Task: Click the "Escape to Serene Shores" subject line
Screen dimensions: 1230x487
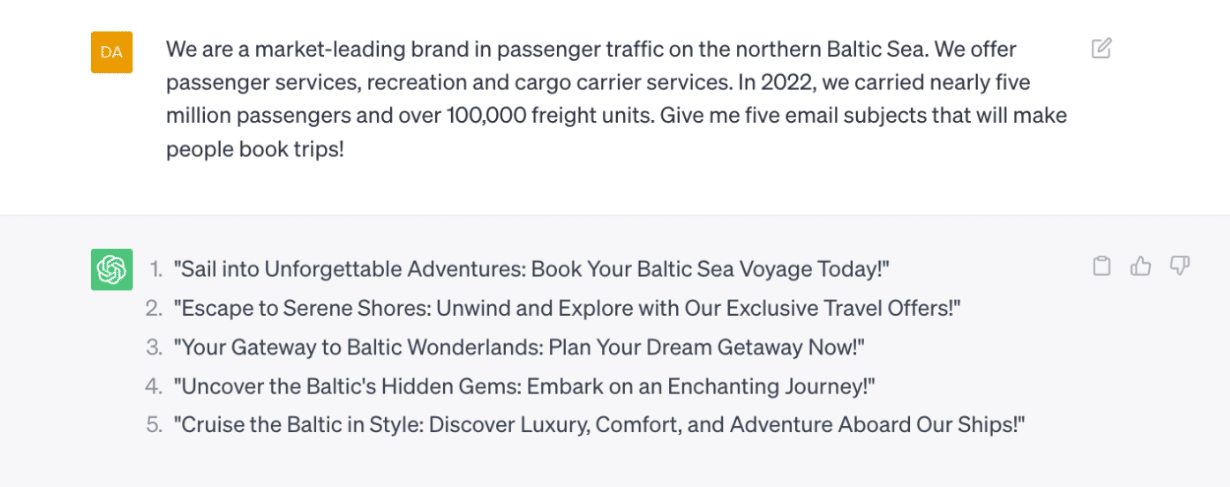Action: click(x=567, y=308)
